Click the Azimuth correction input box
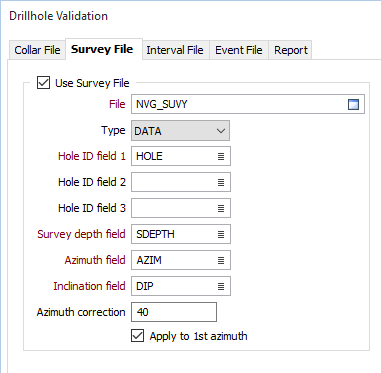 pos(174,312)
